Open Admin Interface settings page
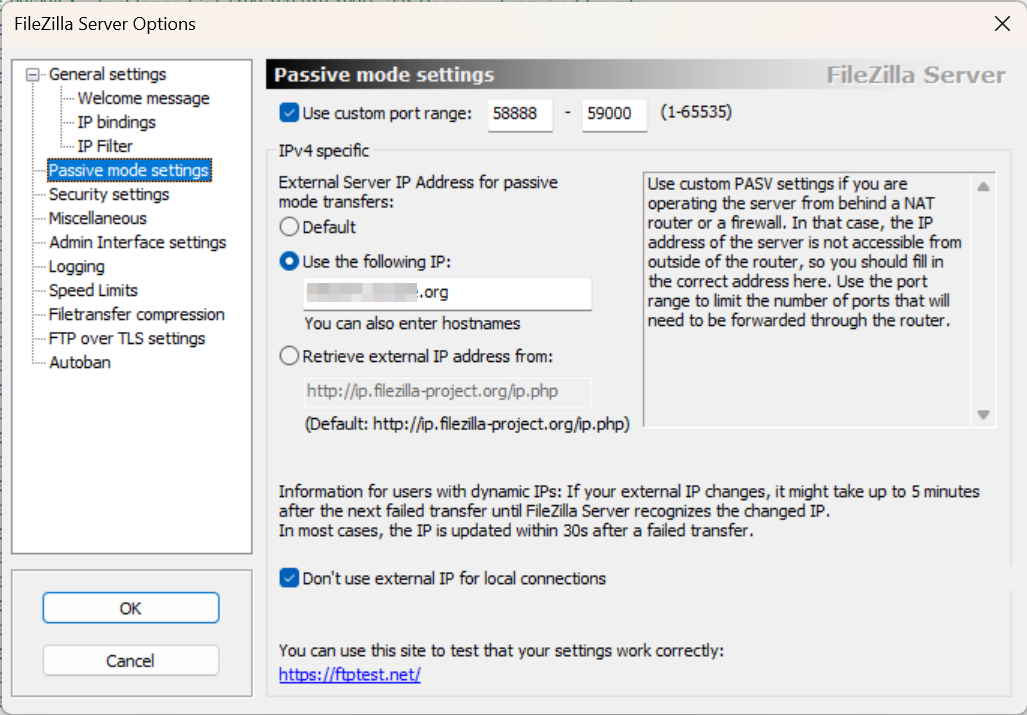The image size is (1027, 715). 138,242
